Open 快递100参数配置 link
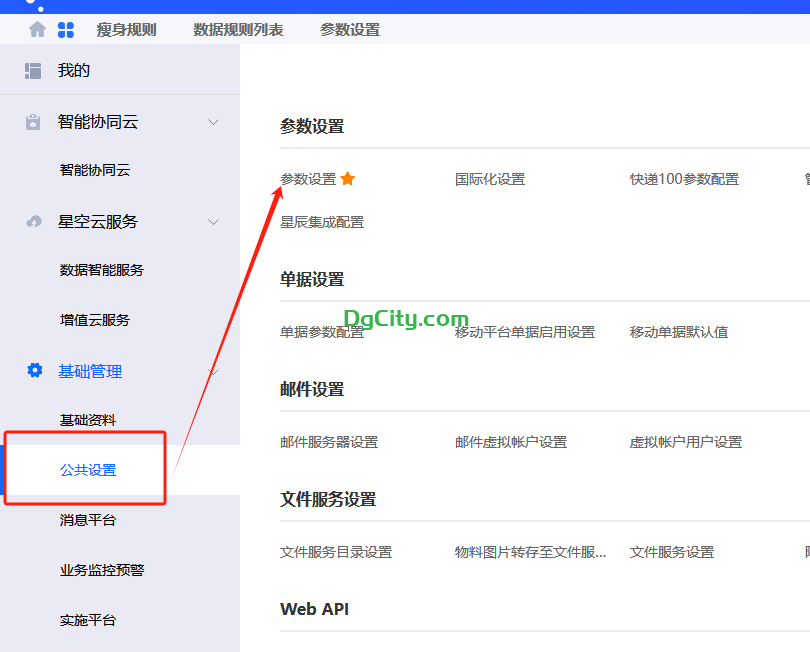This screenshot has width=810, height=652. [x=684, y=179]
